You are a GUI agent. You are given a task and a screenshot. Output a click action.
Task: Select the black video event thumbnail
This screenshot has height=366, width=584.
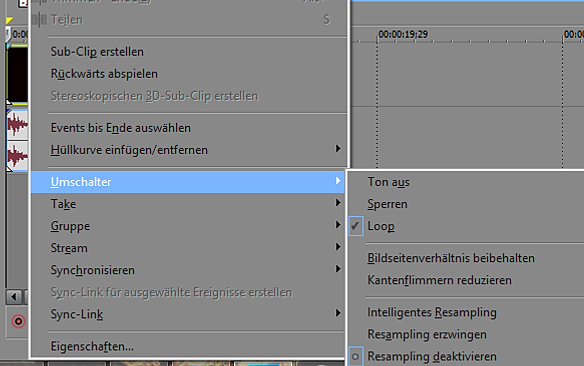click(x=17, y=73)
